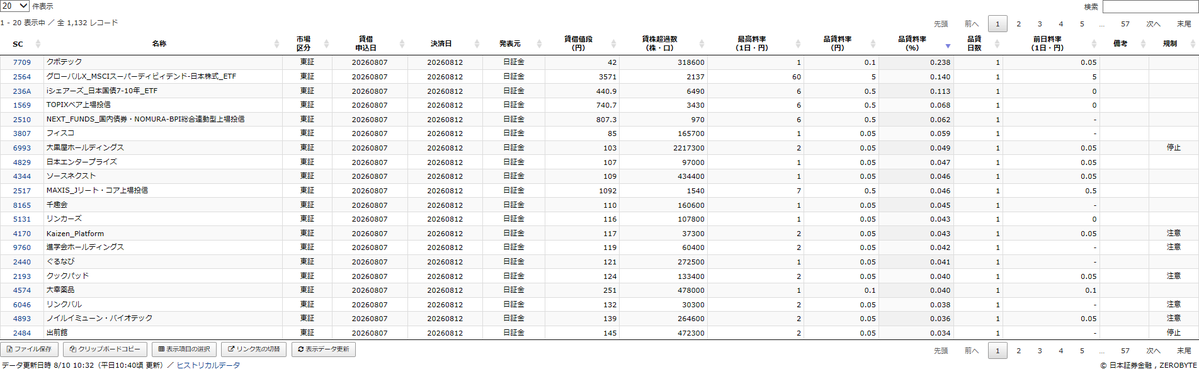Open the rows-per-page dropdown showing 20
This screenshot has width=1199, height=369.
coord(15,5)
